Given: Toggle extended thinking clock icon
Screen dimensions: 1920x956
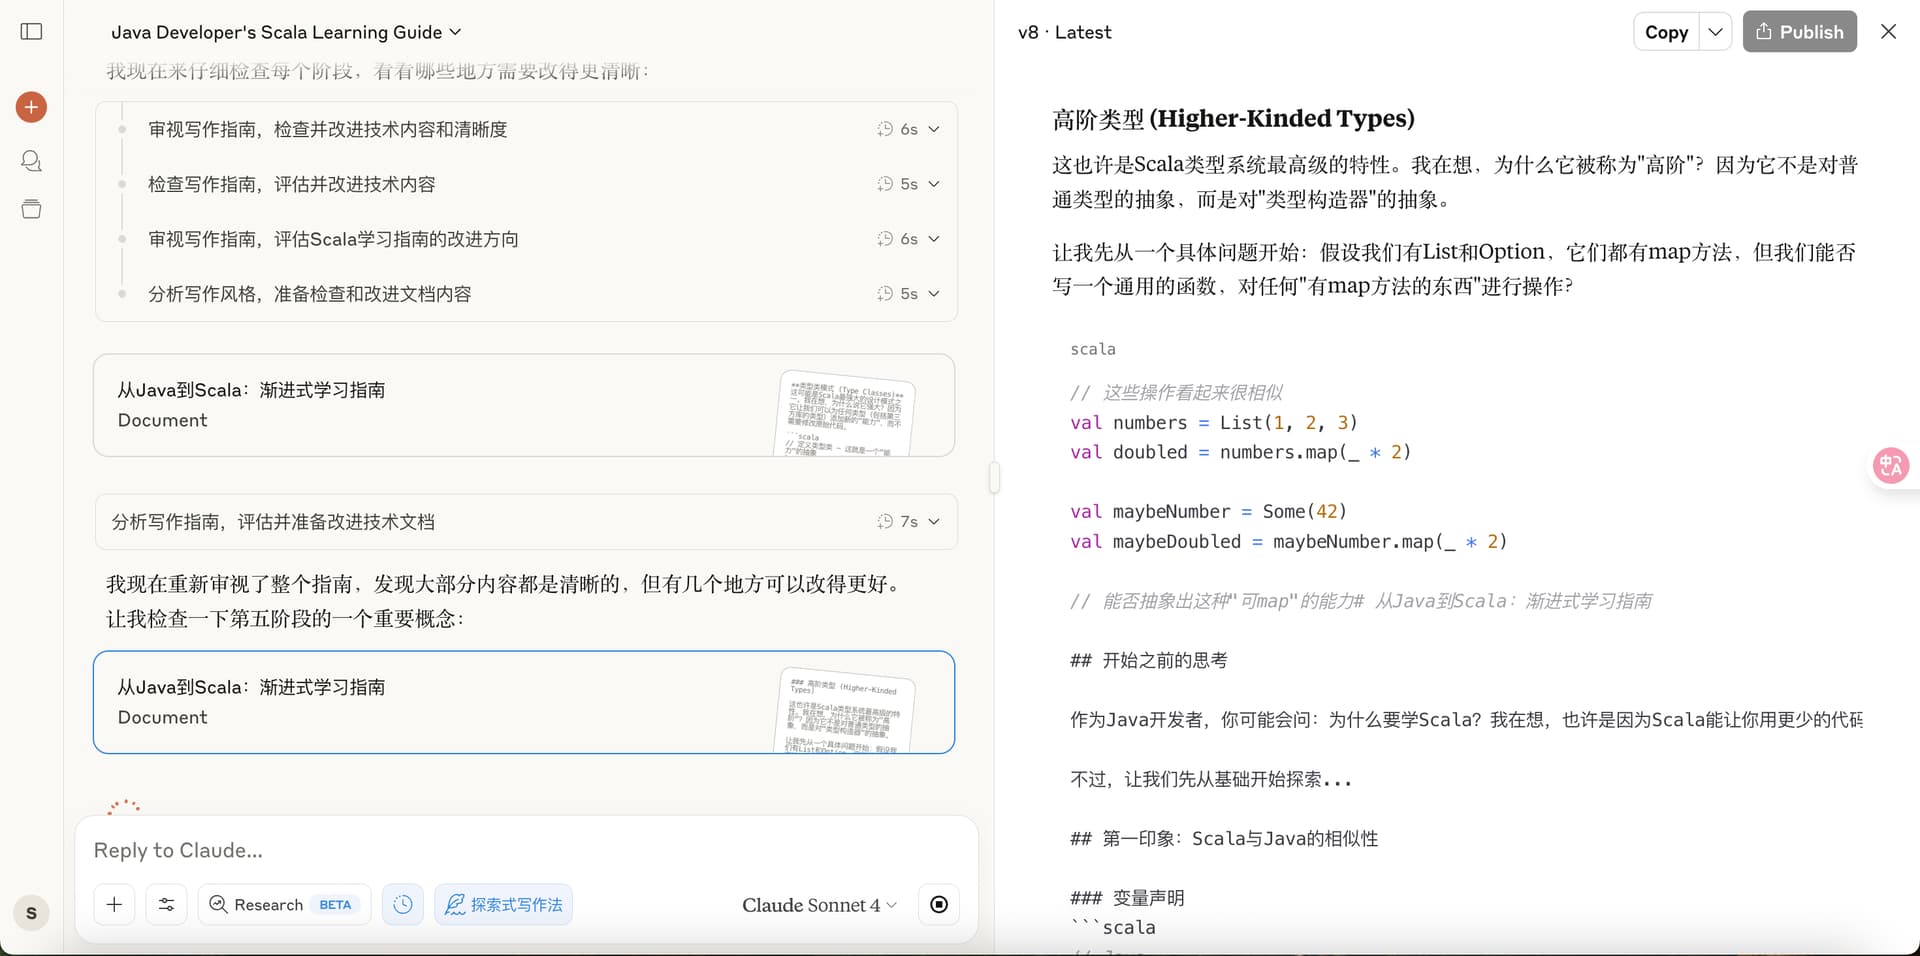Looking at the screenshot, I should 402,904.
